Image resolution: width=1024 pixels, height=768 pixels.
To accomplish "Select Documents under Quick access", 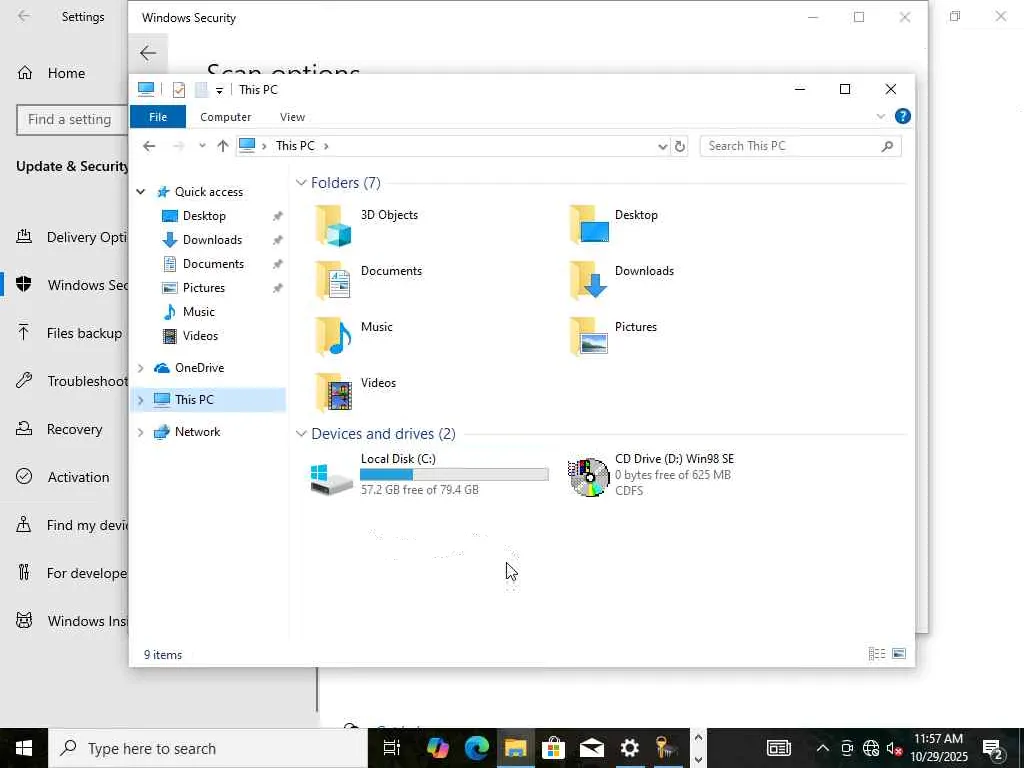I will 213,264.
